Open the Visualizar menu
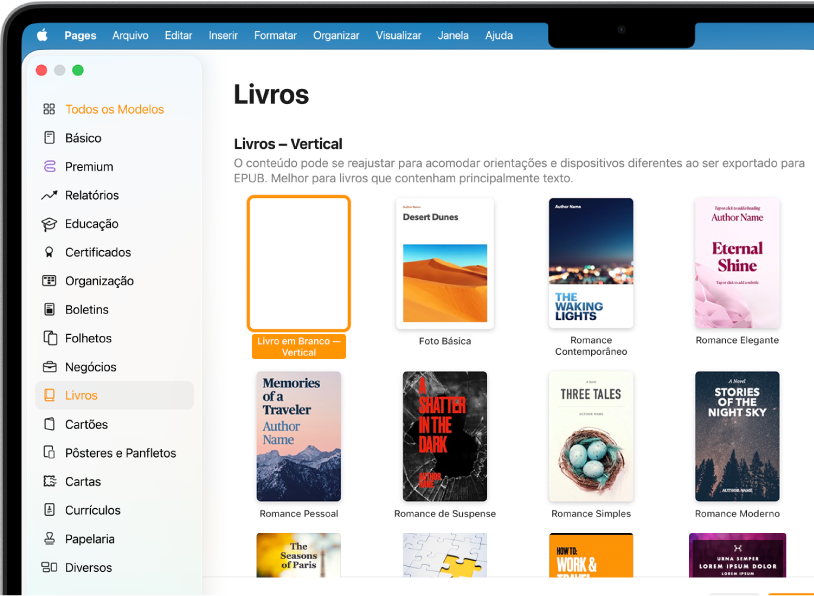This screenshot has height=596, width=814. (398, 34)
